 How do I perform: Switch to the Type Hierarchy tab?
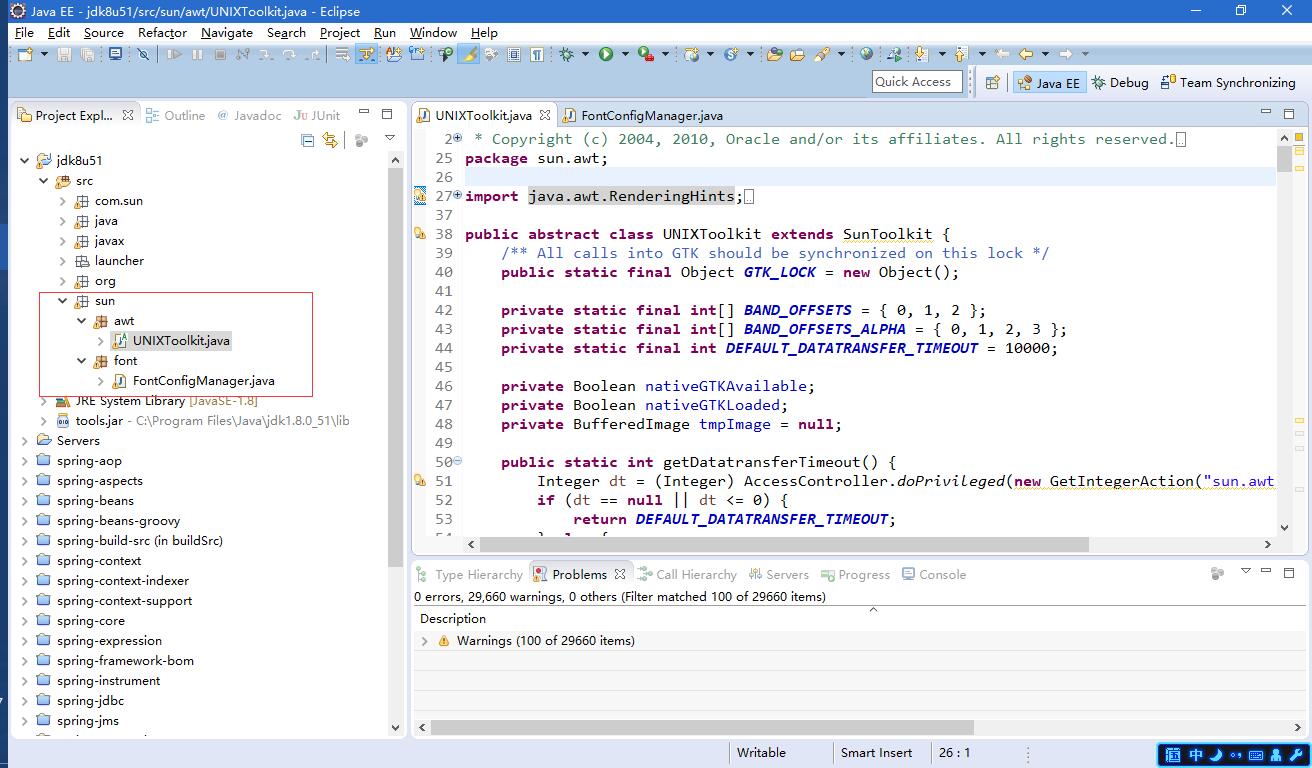click(470, 574)
